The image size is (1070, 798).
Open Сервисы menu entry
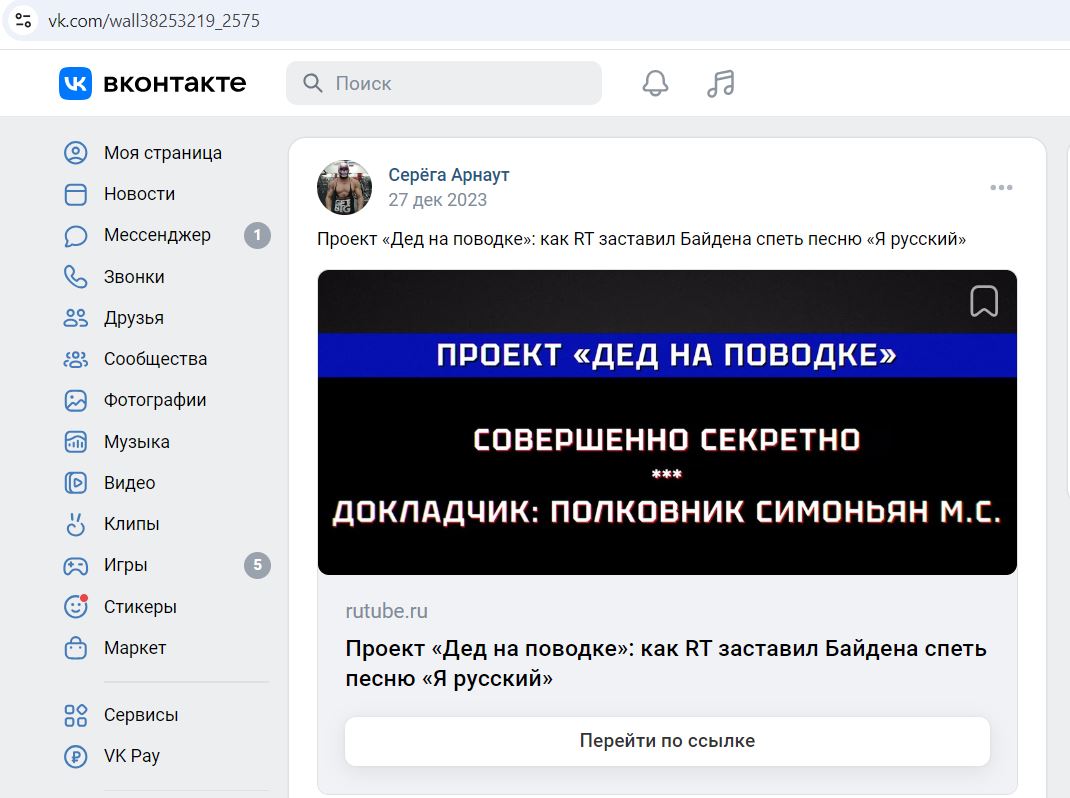[141, 715]
